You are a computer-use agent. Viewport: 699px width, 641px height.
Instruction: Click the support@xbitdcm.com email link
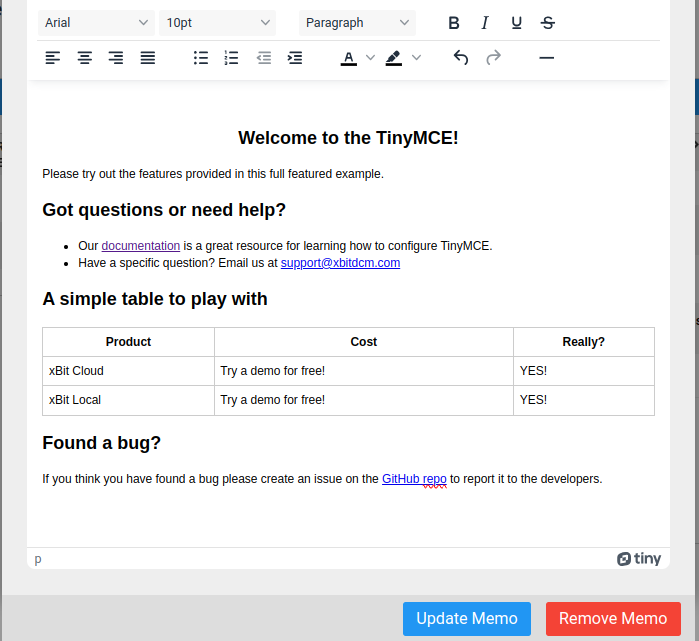(340, 263)
